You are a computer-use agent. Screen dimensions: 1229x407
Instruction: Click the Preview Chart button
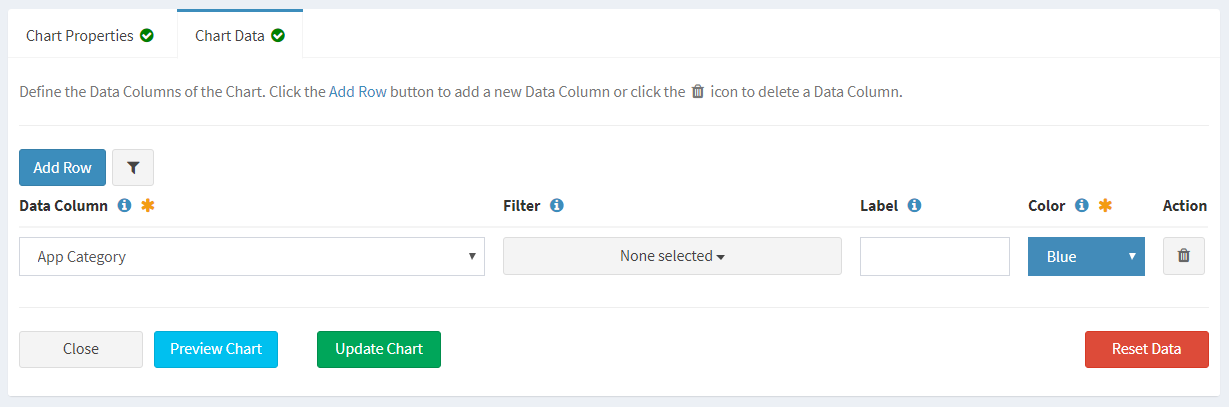coord(216,349)
